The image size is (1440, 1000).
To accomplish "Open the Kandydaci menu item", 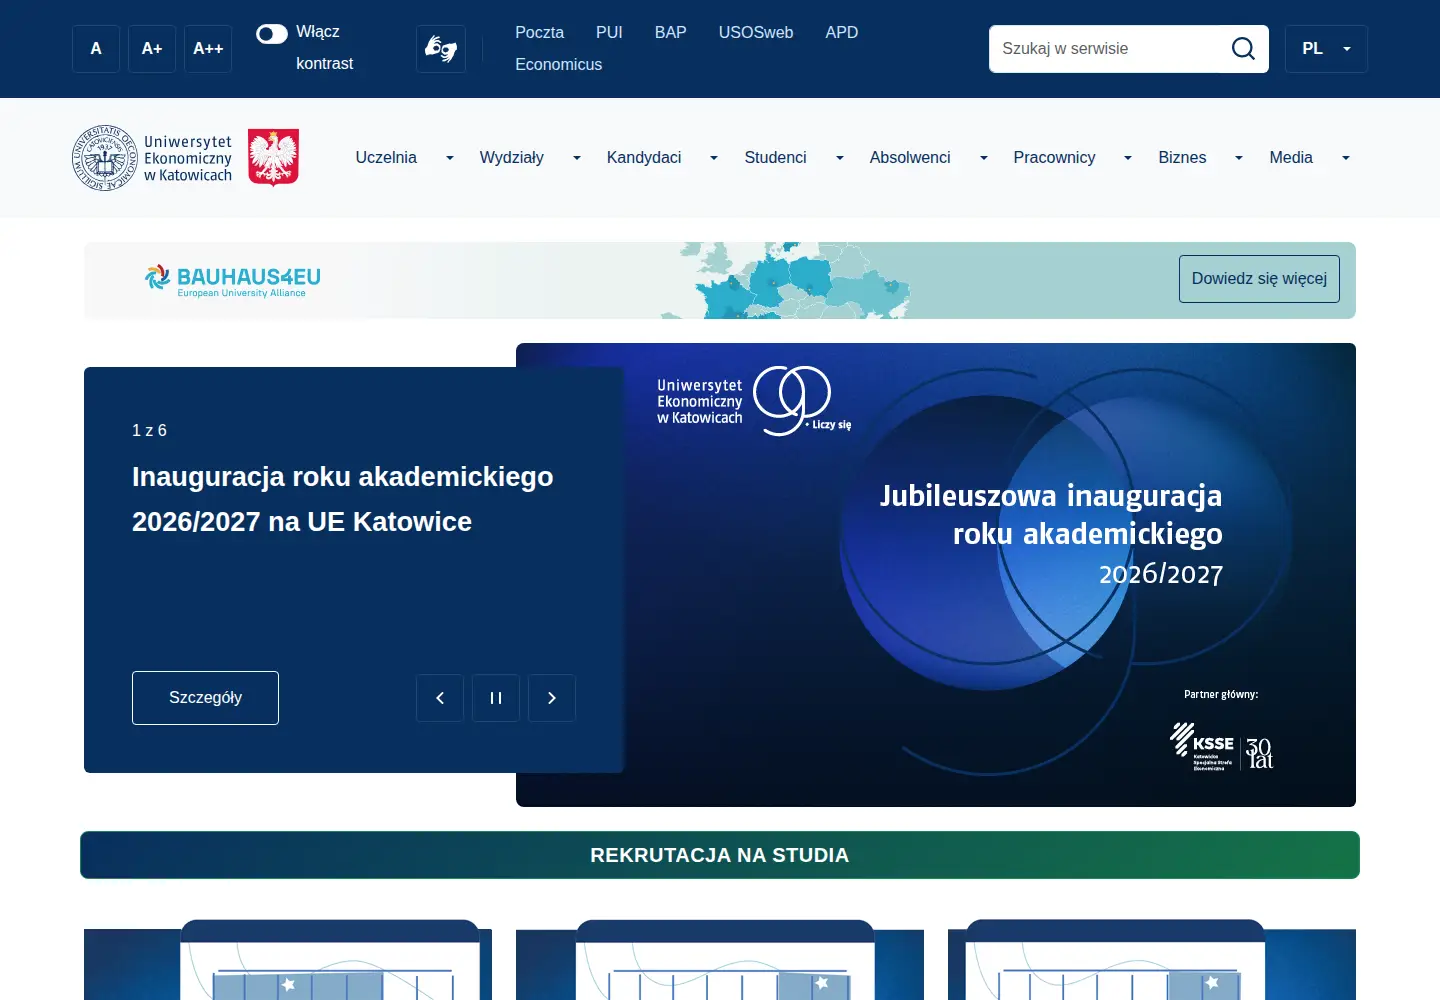I will tap(644, 158).
